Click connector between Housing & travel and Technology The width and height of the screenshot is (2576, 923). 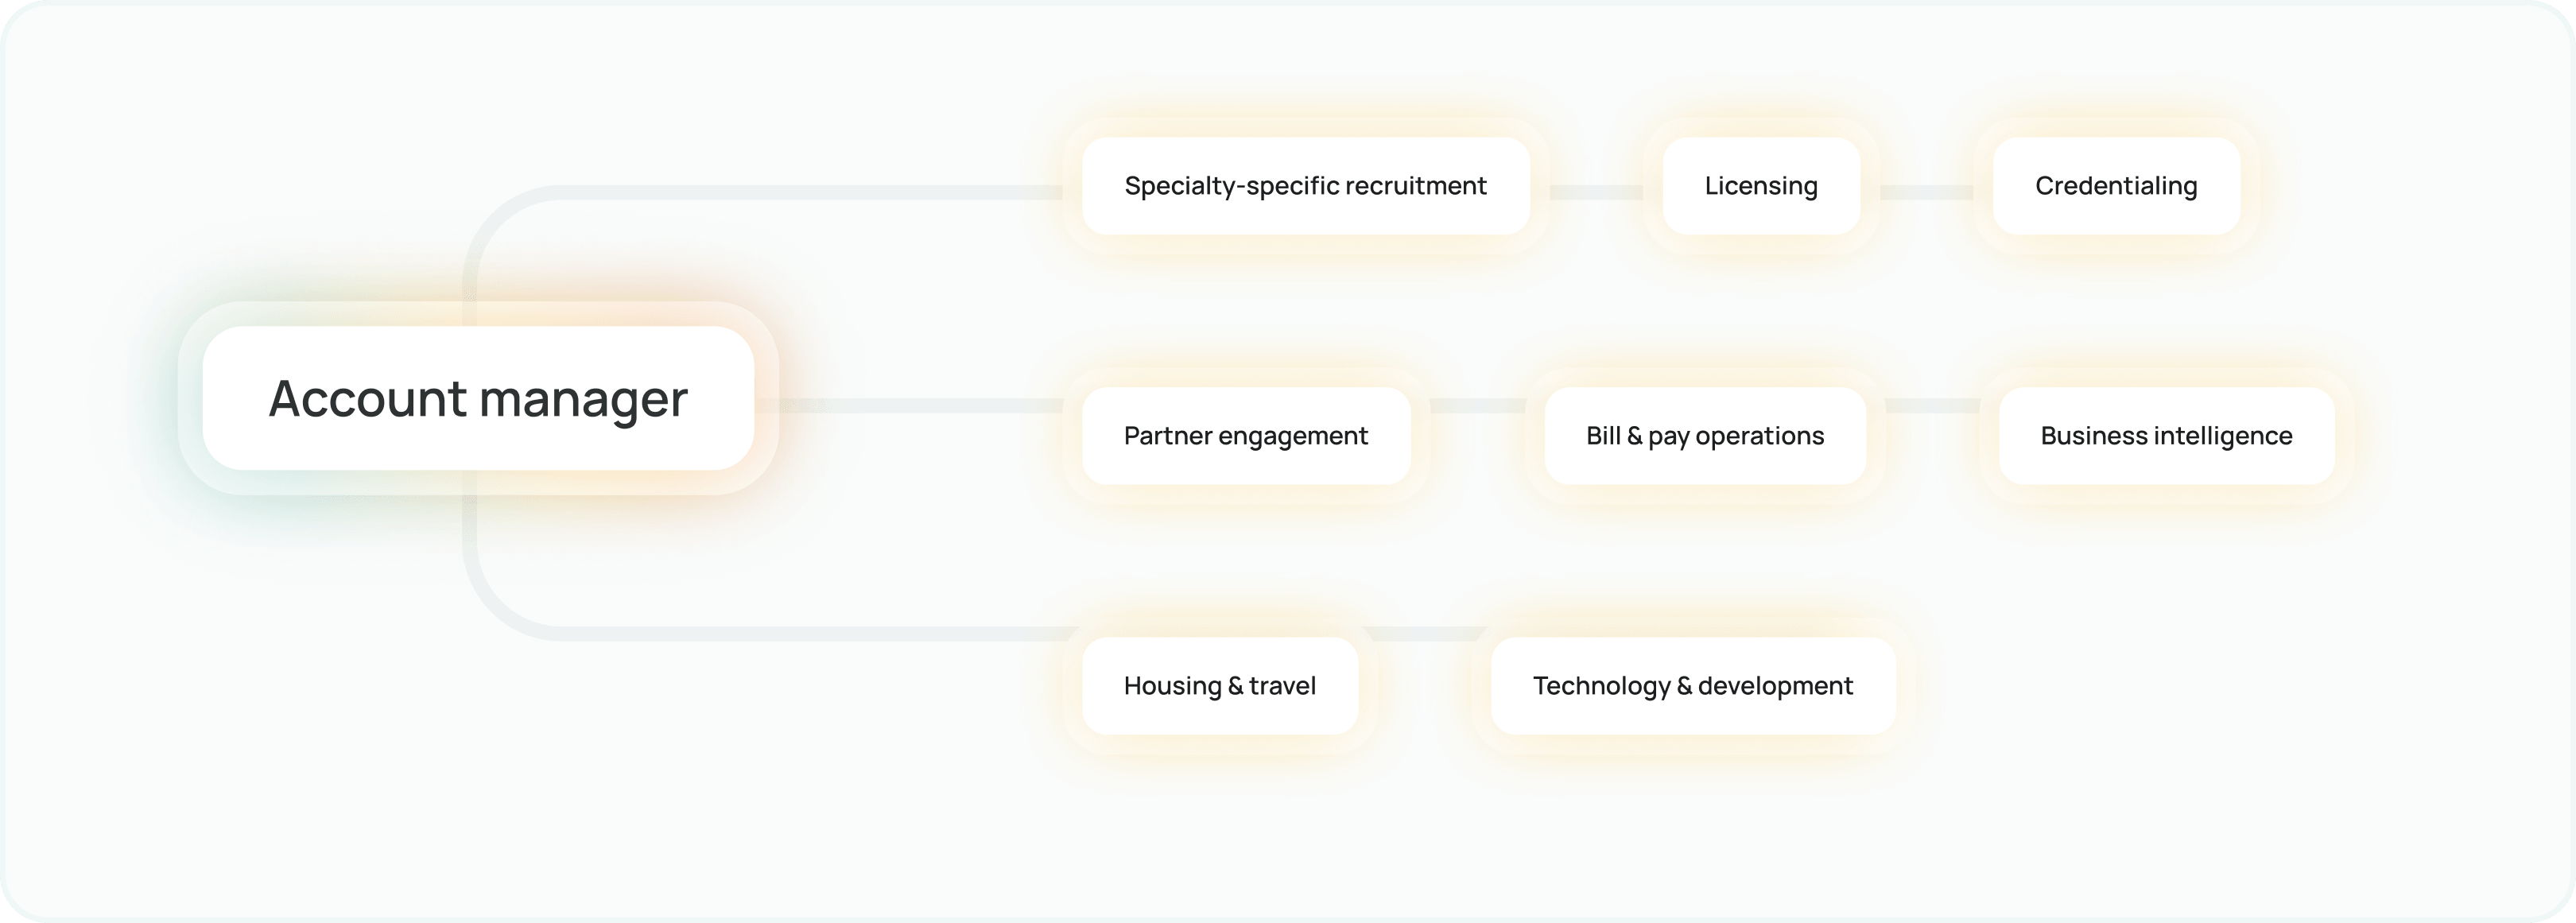click(1425, 633)
